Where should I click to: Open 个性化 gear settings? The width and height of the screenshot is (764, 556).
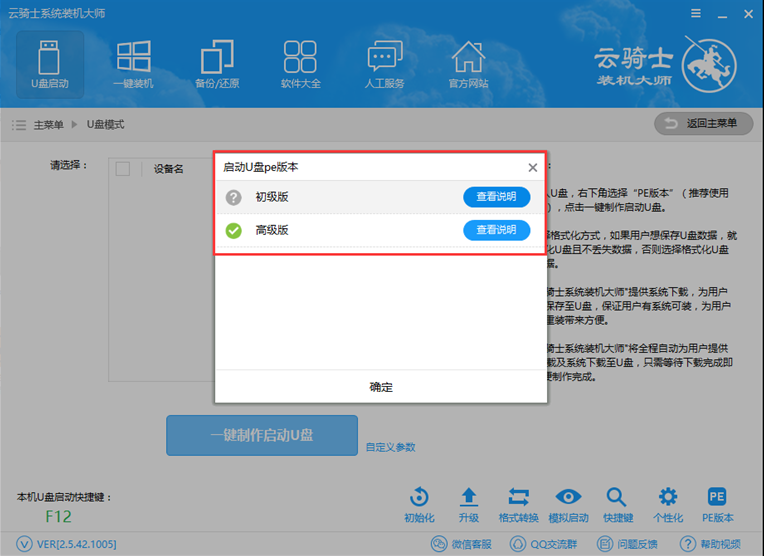coord(668,505)
